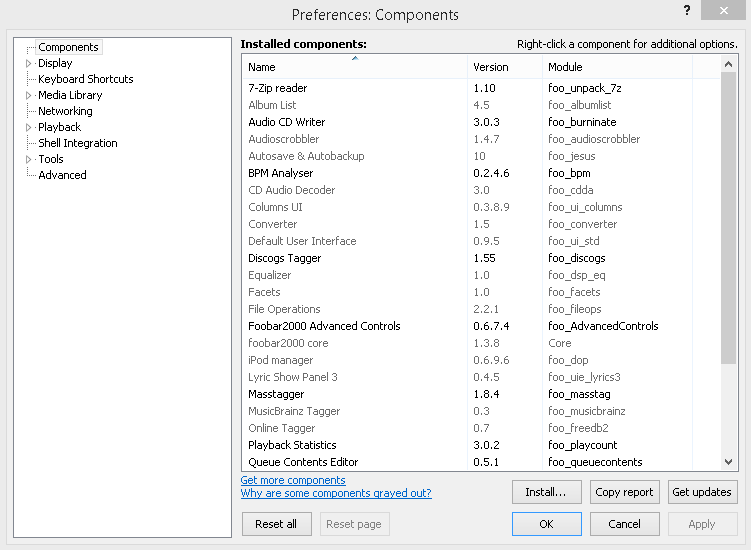Expand the Tools tree node
This screenshot has width=751, height=550.
pyautogui.click(x=28, y=160)
